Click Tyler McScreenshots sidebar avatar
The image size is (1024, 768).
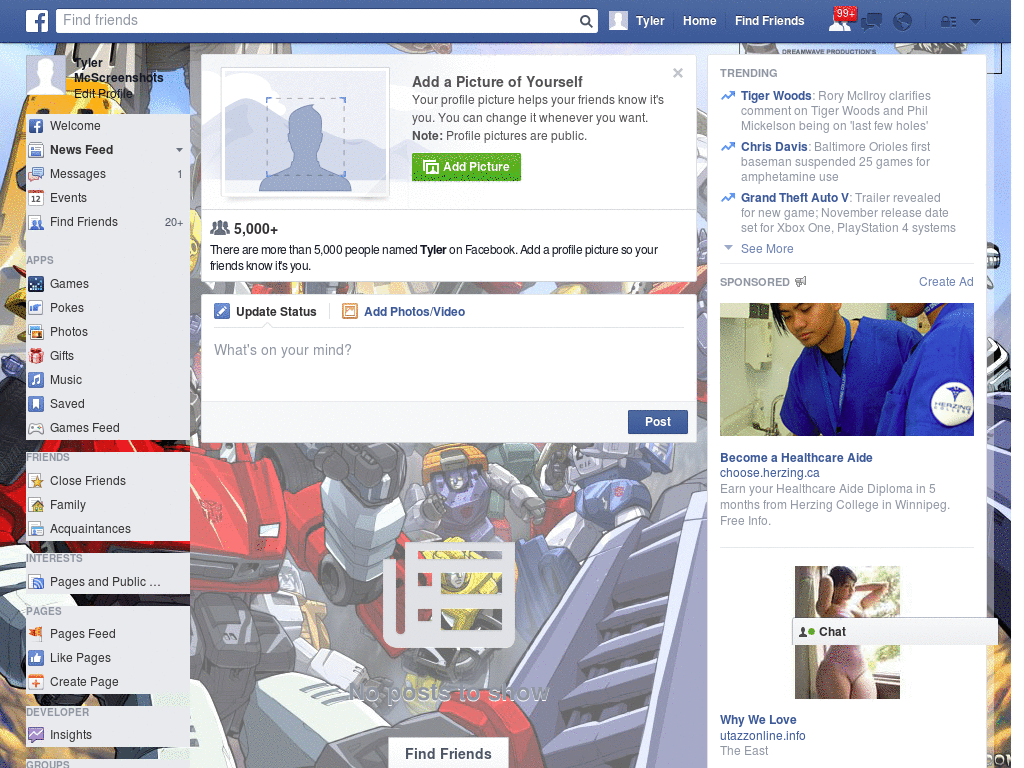(46, 76)
